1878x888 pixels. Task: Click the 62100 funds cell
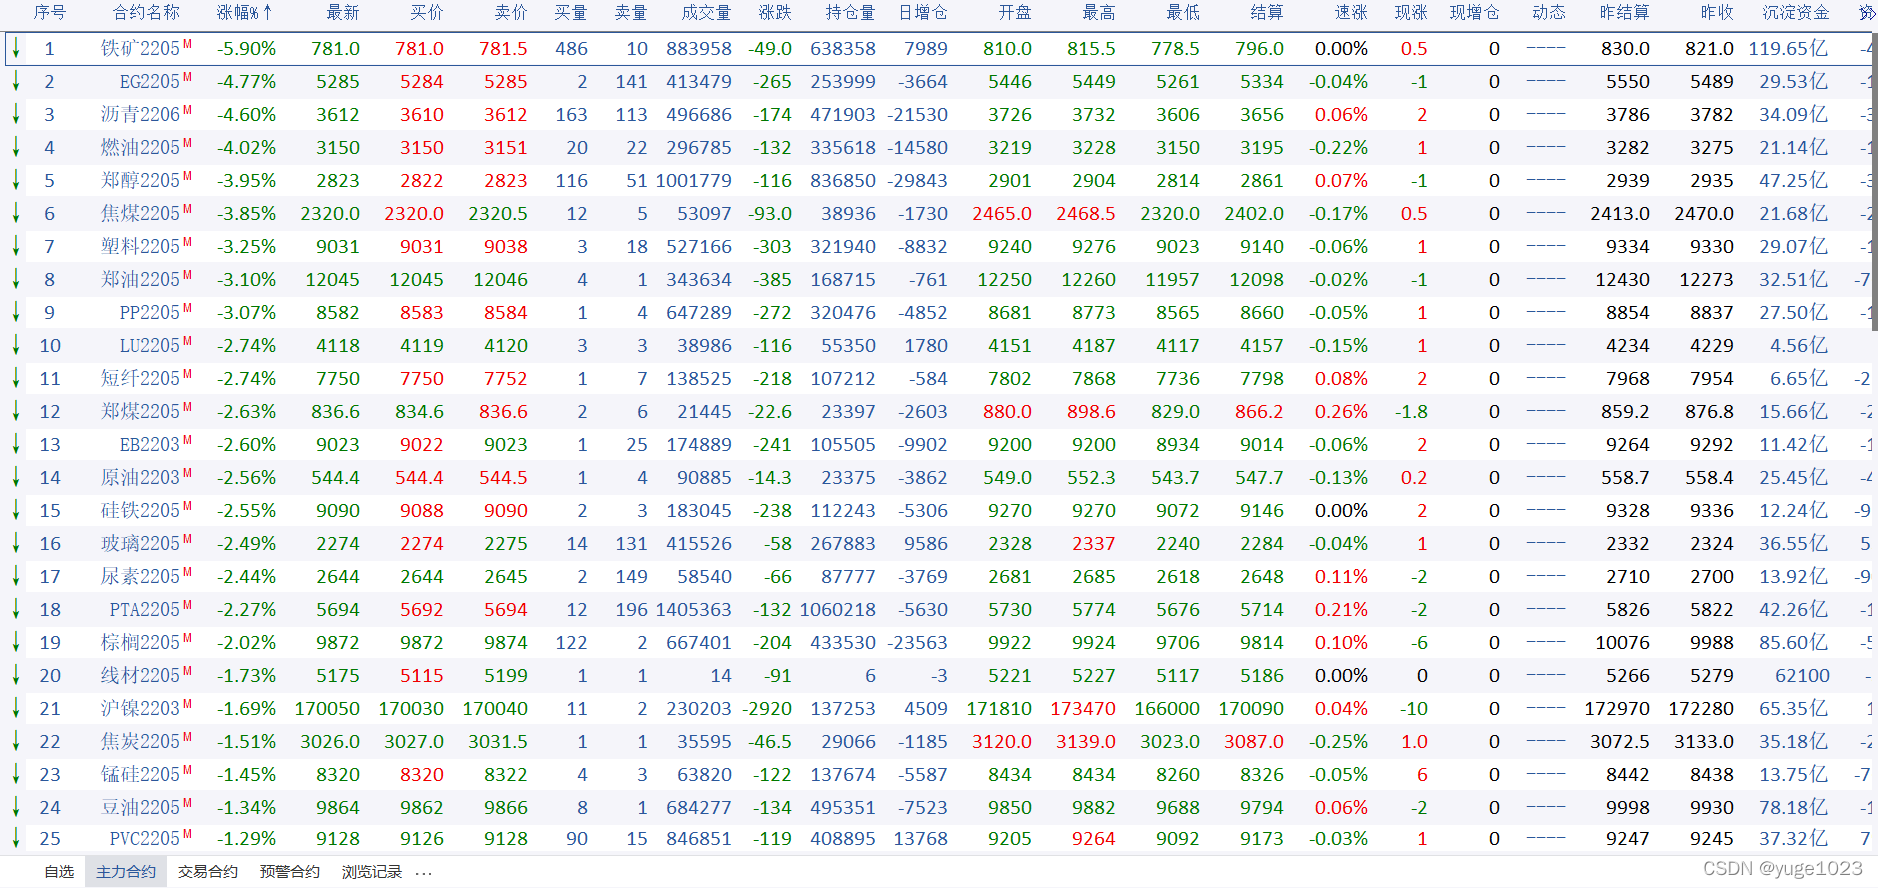tap(1802, 675)
